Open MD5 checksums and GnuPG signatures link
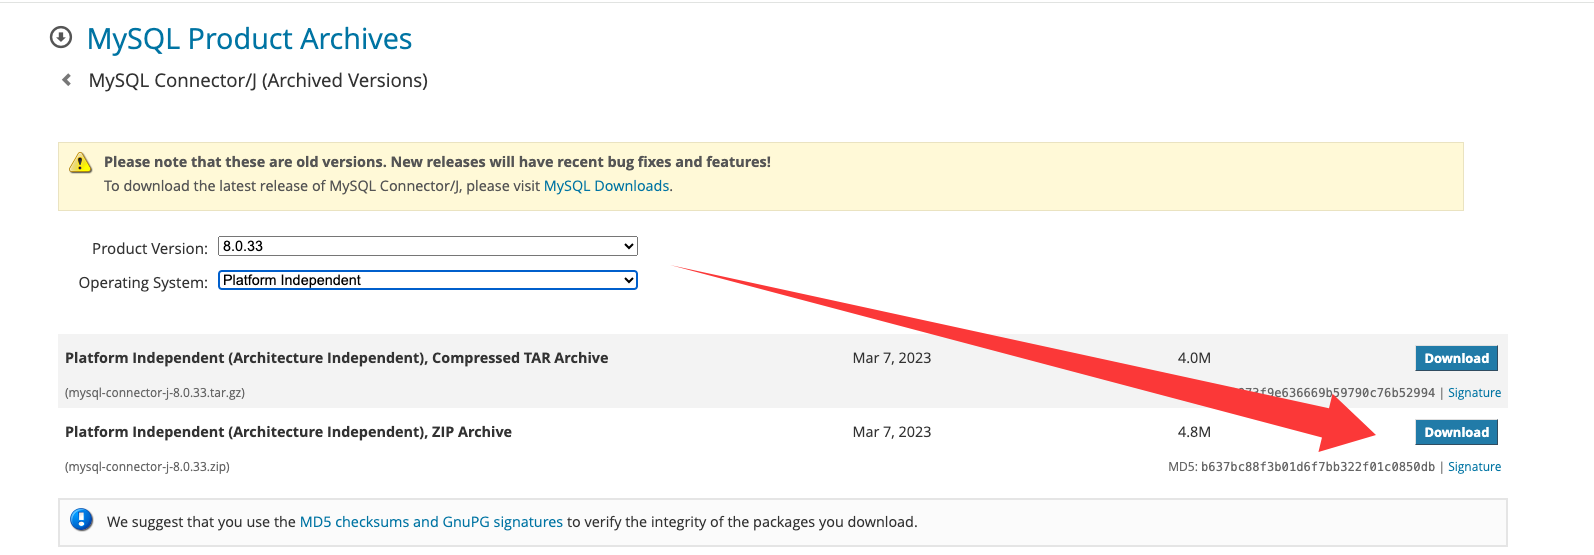Image resolution: width=1594 pixels, height=555 pixels. pyautogui.click(x=431, y=522)
